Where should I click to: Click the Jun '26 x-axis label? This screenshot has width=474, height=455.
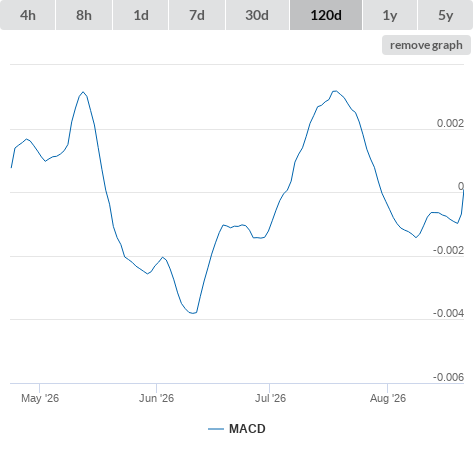coord(156,398)
